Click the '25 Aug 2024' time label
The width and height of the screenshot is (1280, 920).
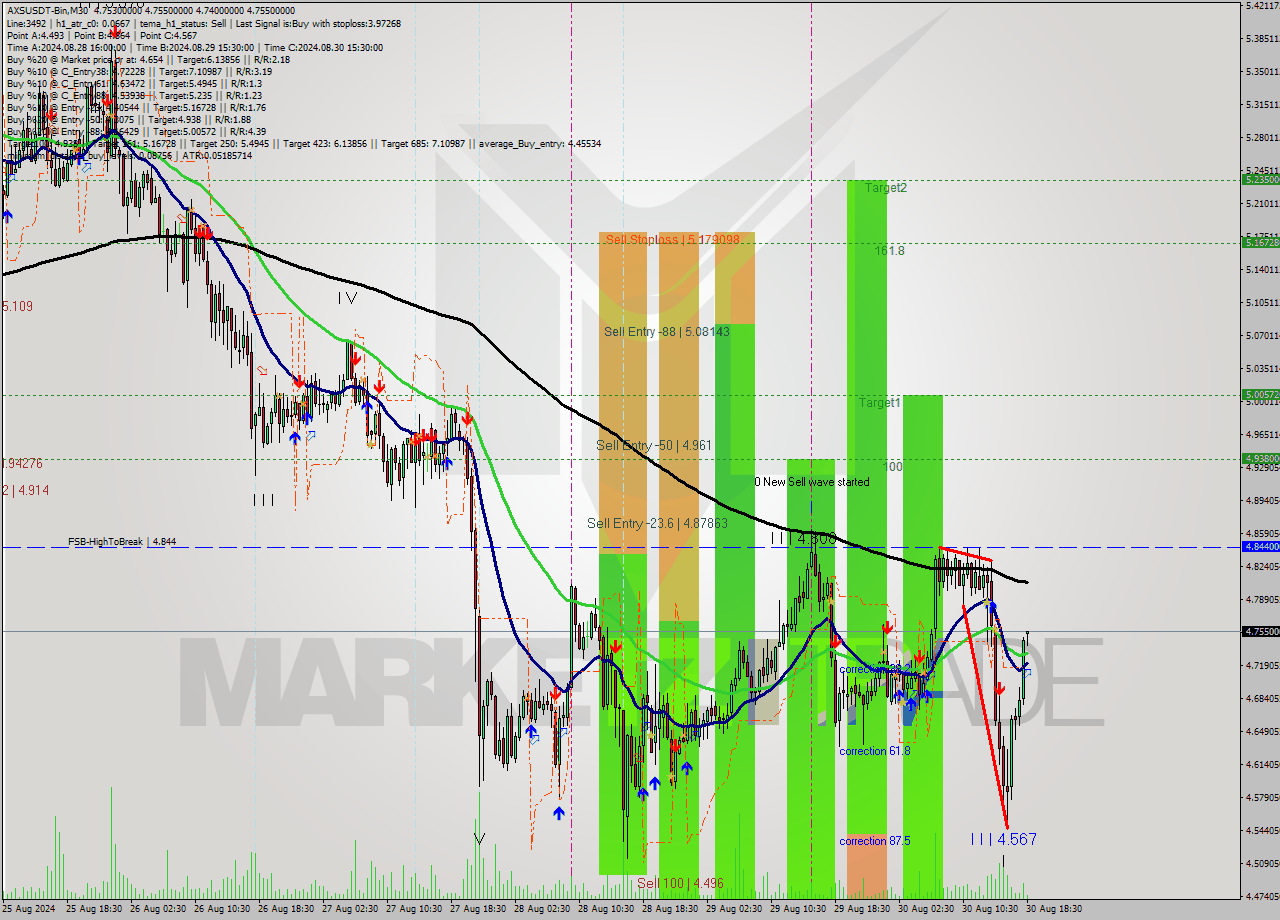coord(30,910)
